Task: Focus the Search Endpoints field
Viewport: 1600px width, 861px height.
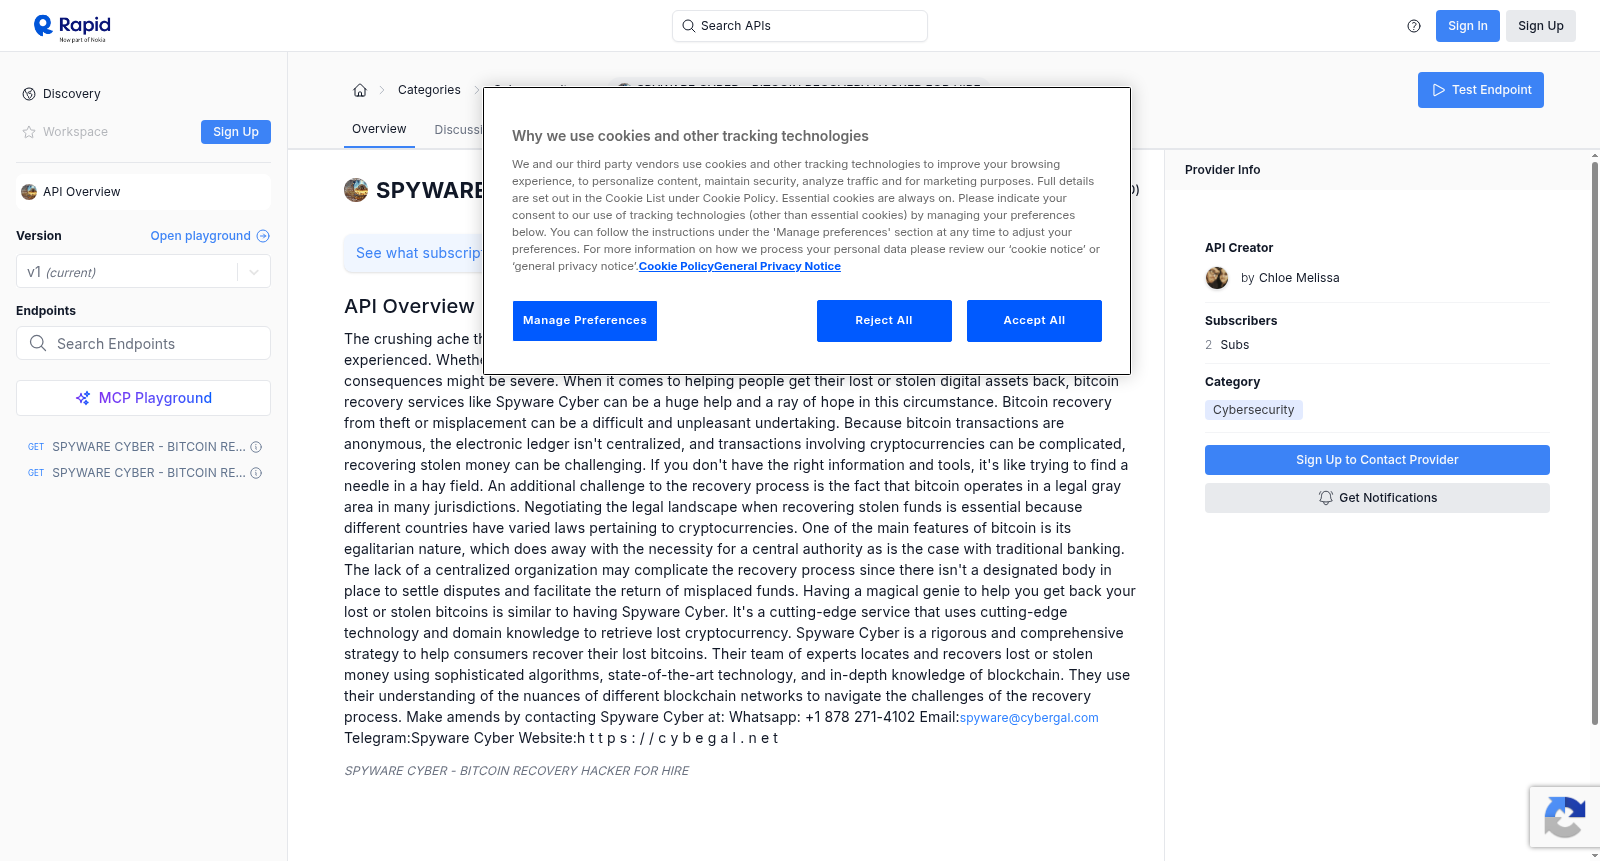Action: tap(143, 343)
